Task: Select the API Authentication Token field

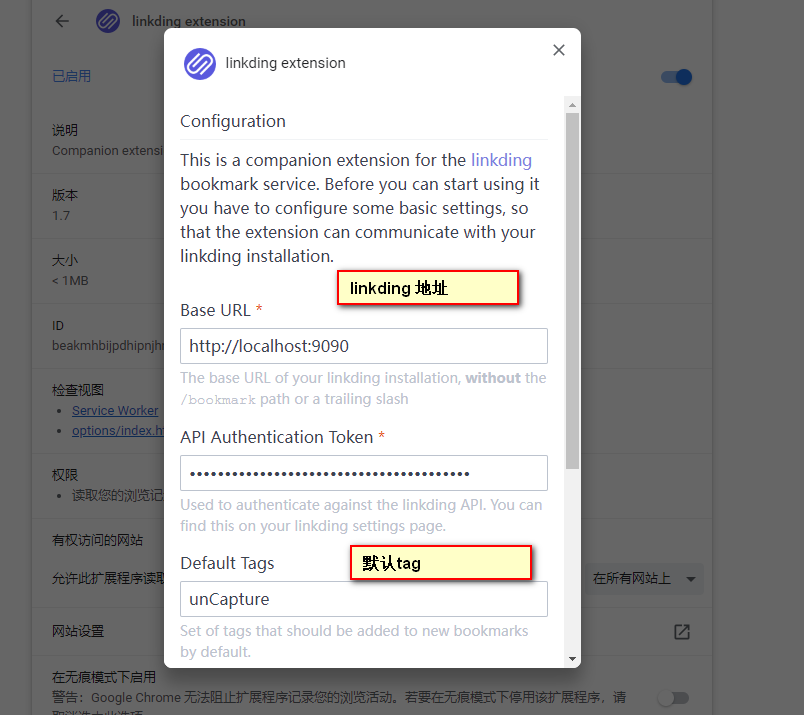Action: (x=363, y=473)
